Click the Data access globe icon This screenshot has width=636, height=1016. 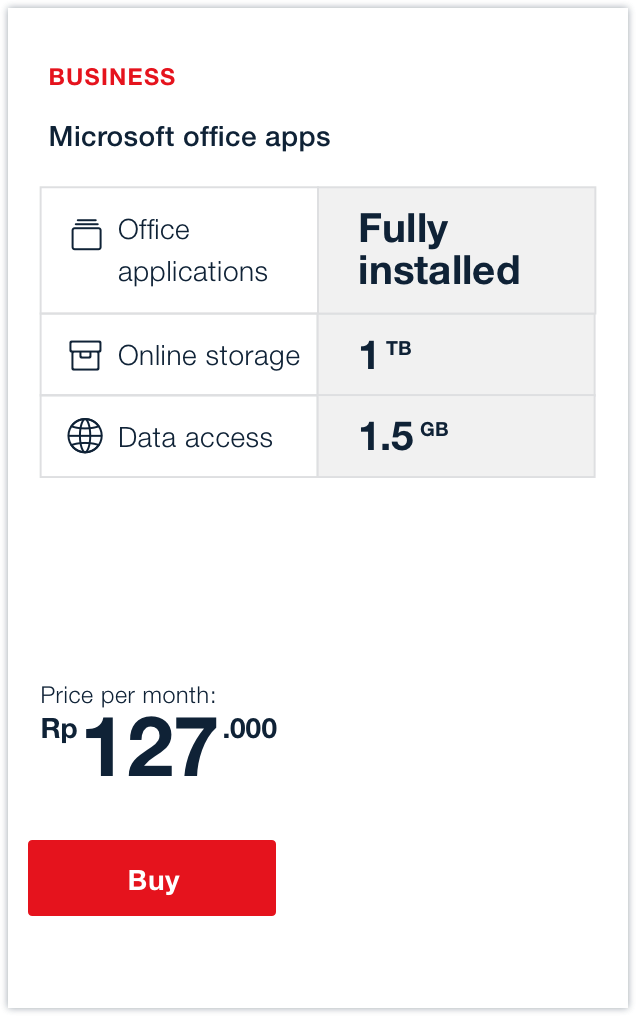point(85,437)
